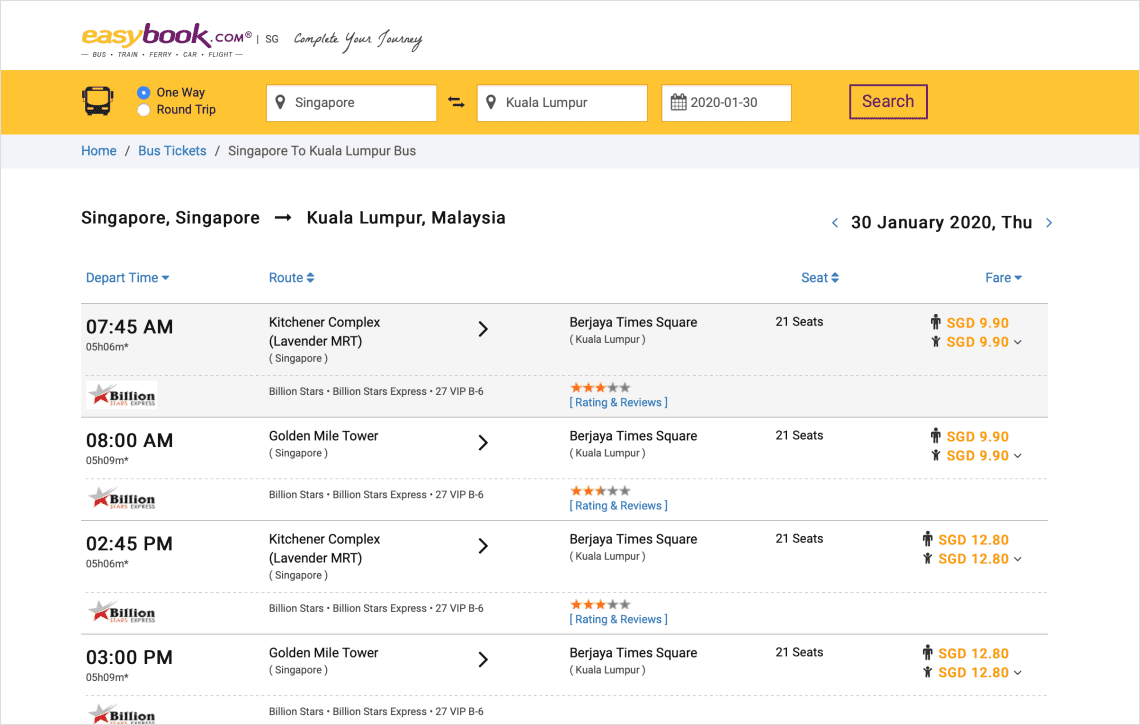Open Bus Tickets breadcrumb link
The width and height of the screenshot is (1140, 725).
(172, 151)
